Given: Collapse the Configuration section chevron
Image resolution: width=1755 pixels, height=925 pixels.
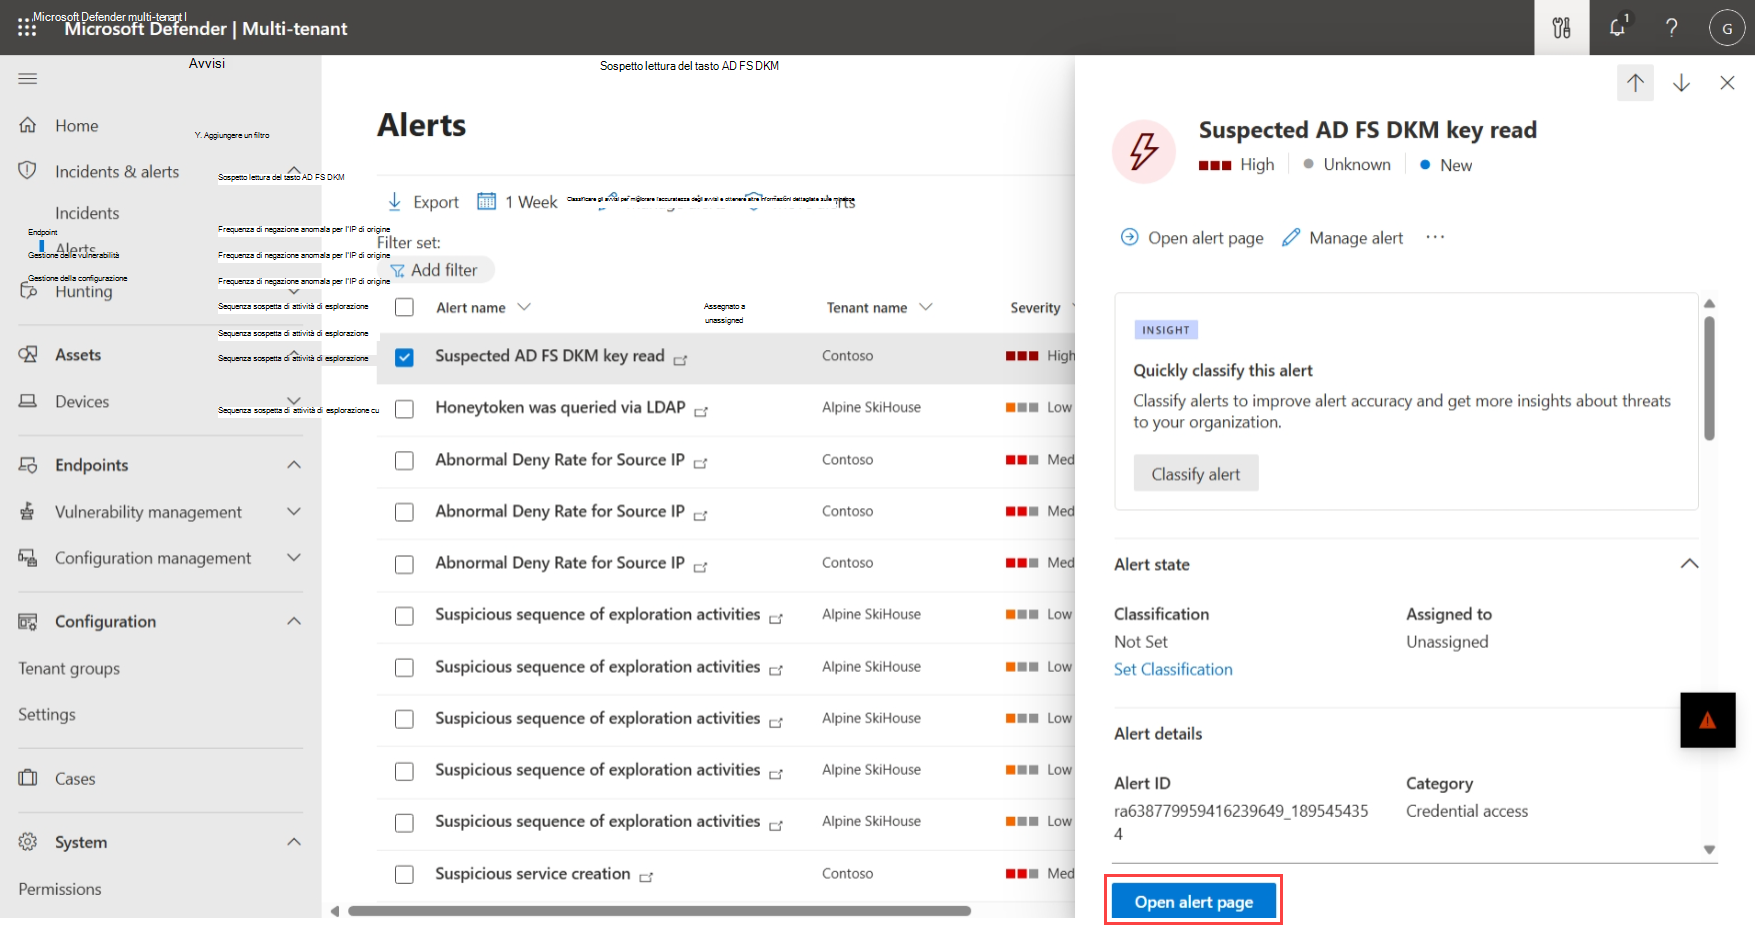Looking at the screenshot, I should point(294,621).
